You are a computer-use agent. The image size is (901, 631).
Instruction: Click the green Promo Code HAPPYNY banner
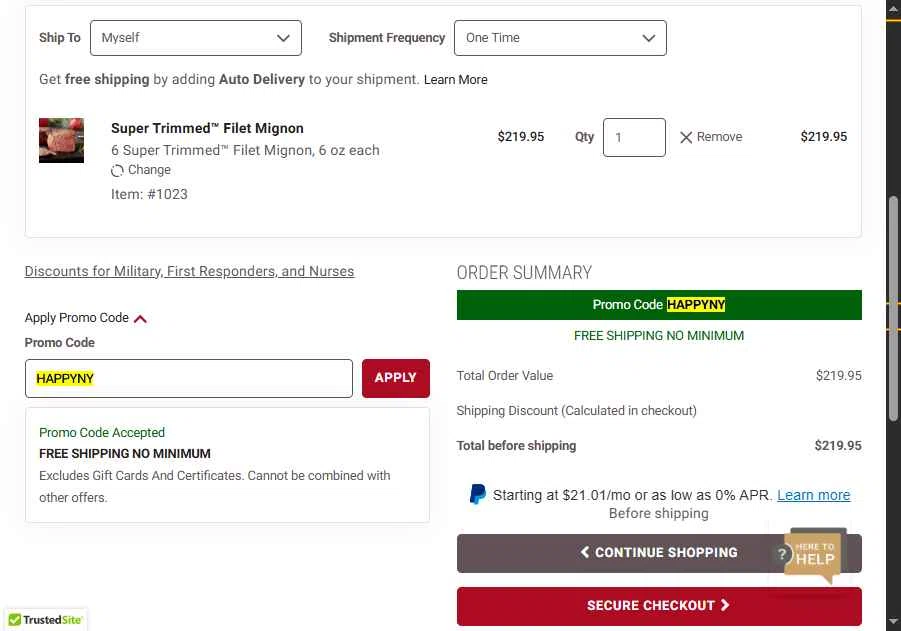coord(658,305)
